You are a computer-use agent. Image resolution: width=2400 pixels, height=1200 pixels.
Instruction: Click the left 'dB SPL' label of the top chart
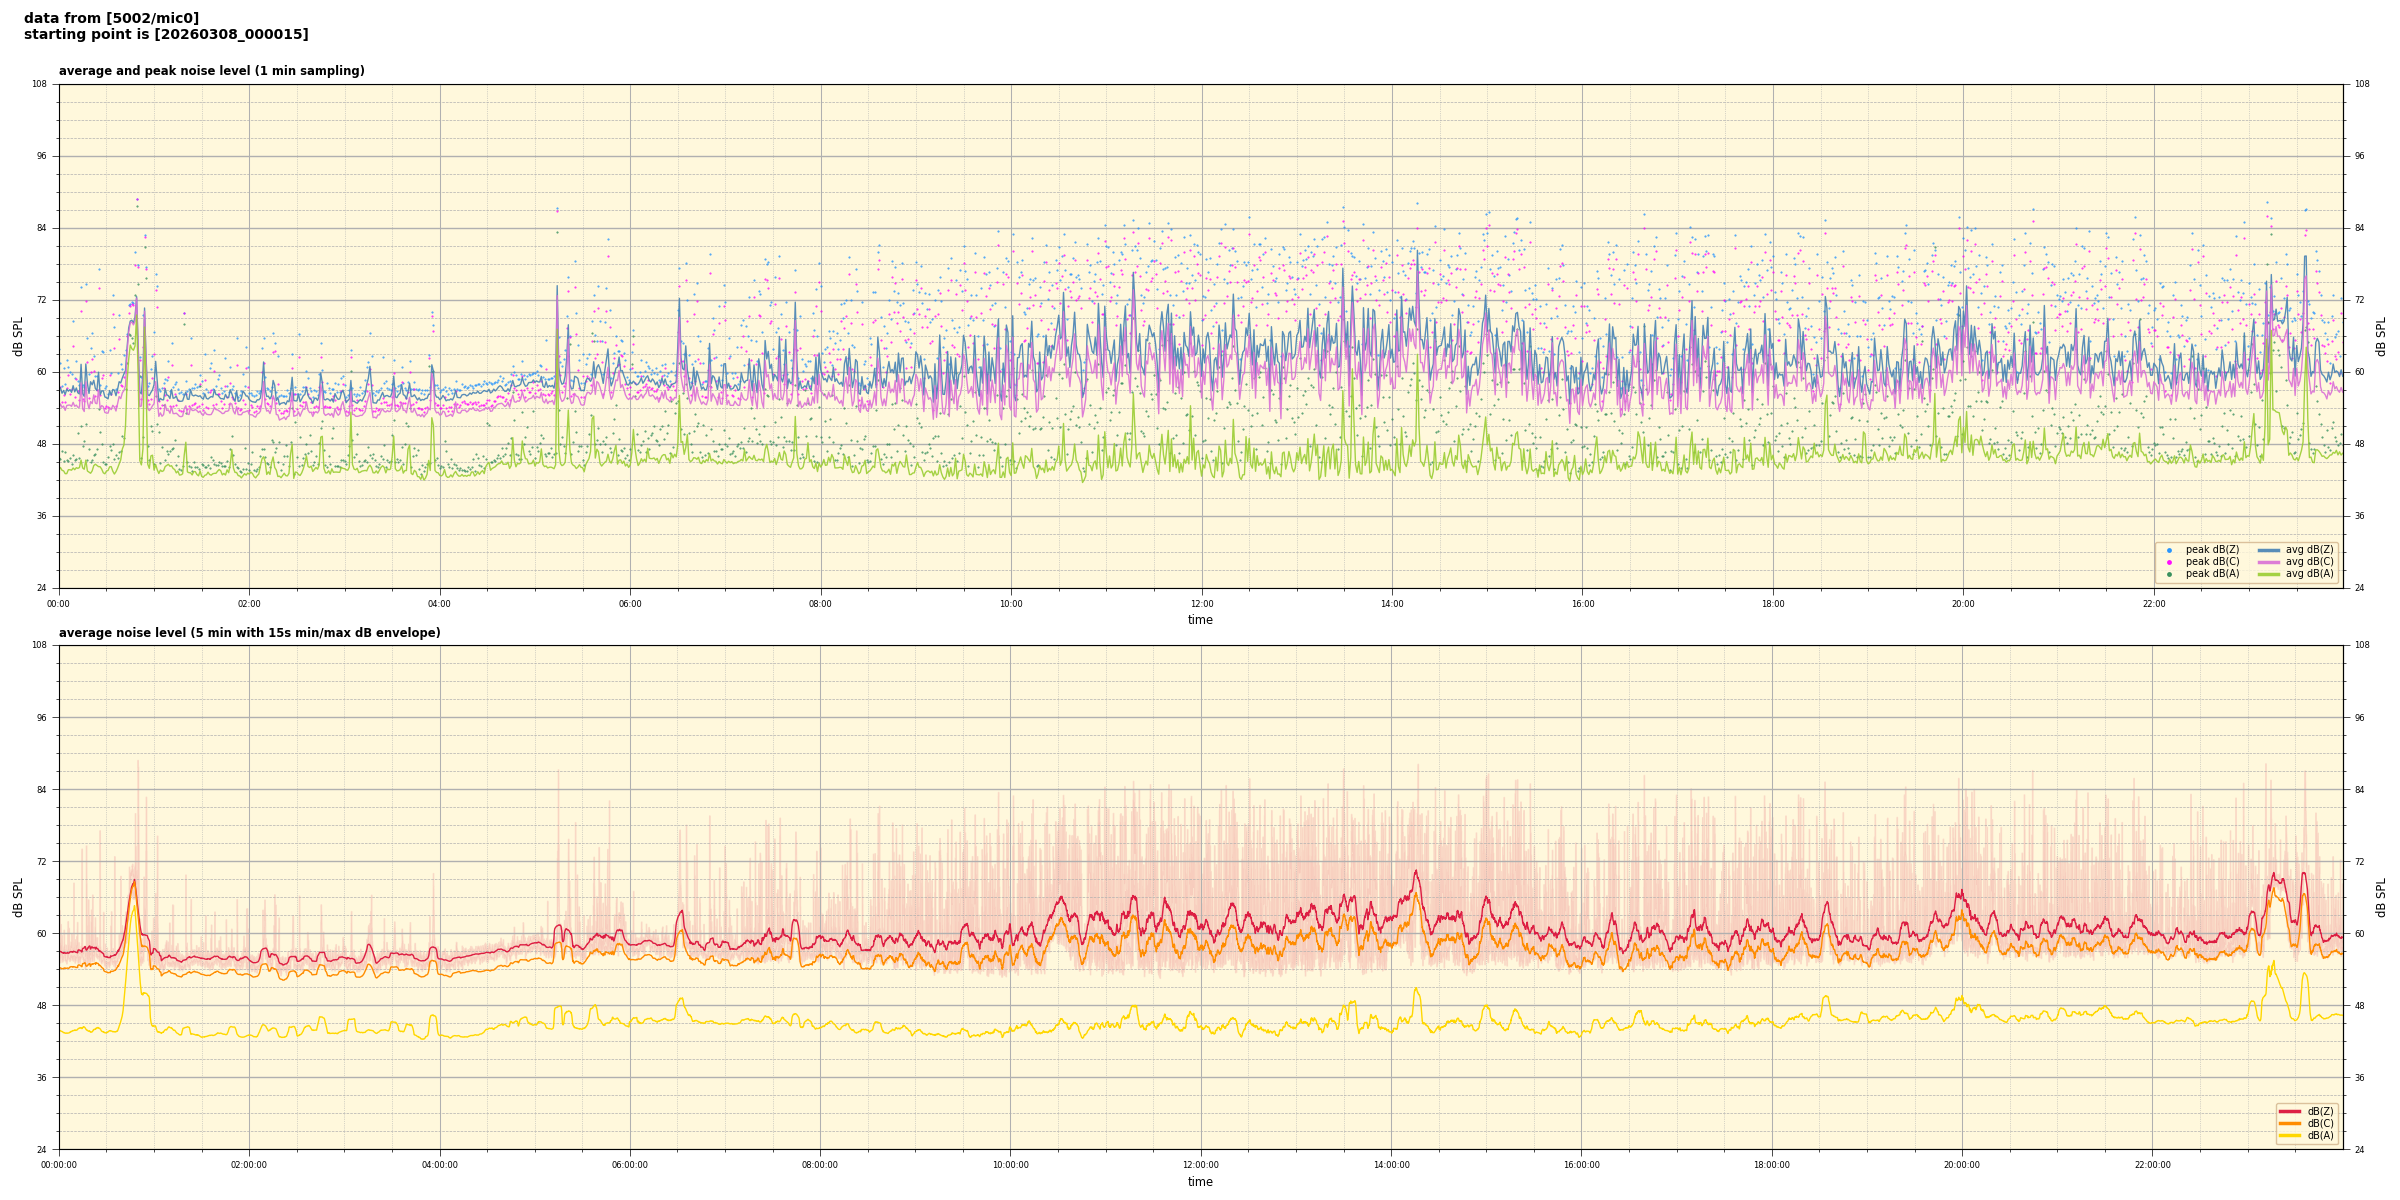(x=18, y=336)
